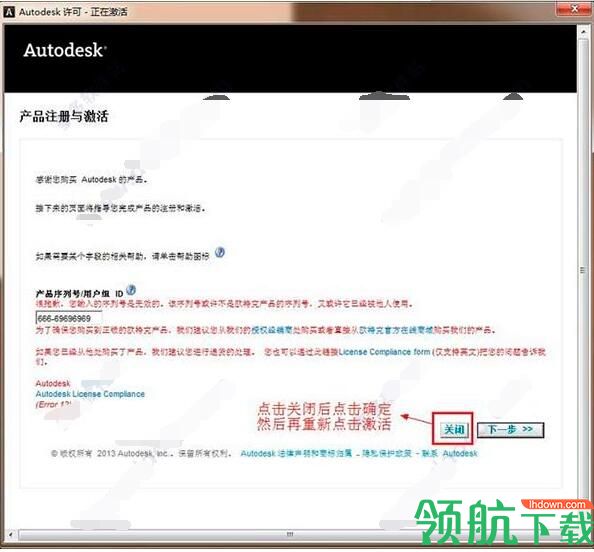Open the 联系 Autodesk footer link
This screenshot has height=552, width=594.
[449, 453]
